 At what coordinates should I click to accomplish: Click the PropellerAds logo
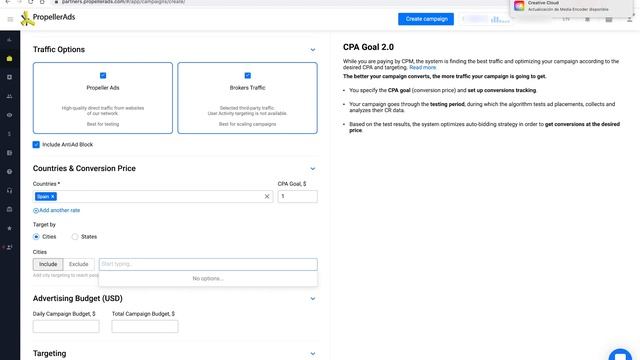click(48, 18)
